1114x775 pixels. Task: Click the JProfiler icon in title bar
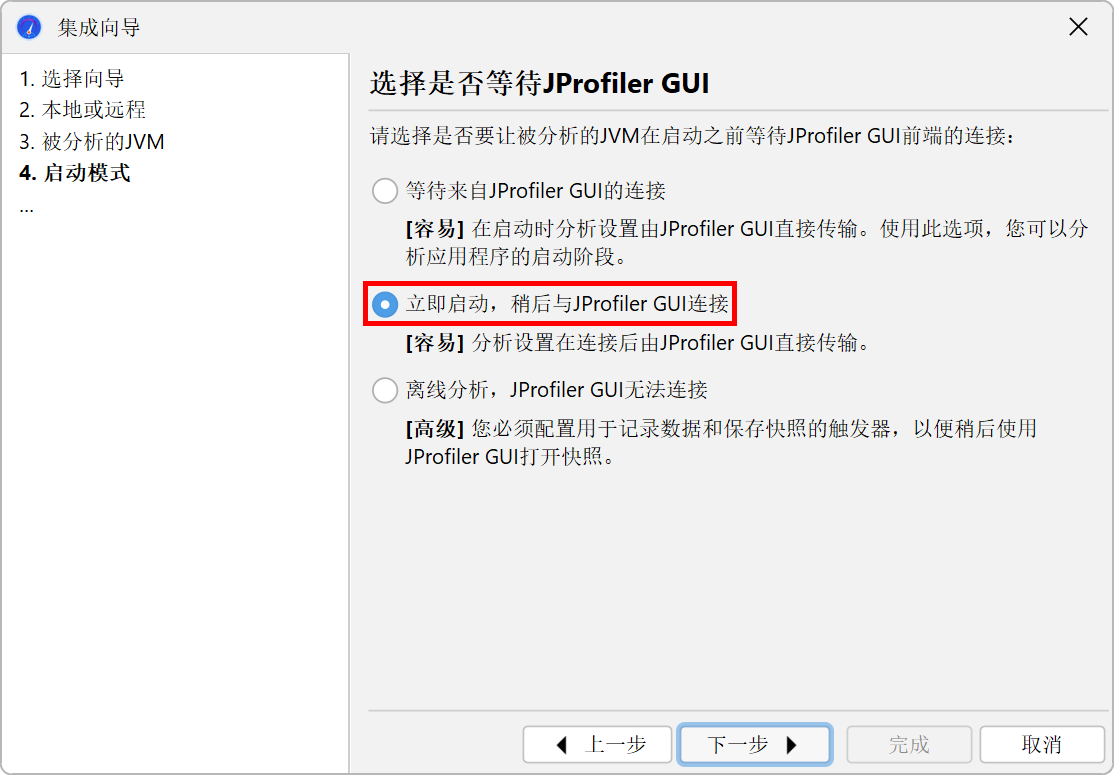[29, 28]
